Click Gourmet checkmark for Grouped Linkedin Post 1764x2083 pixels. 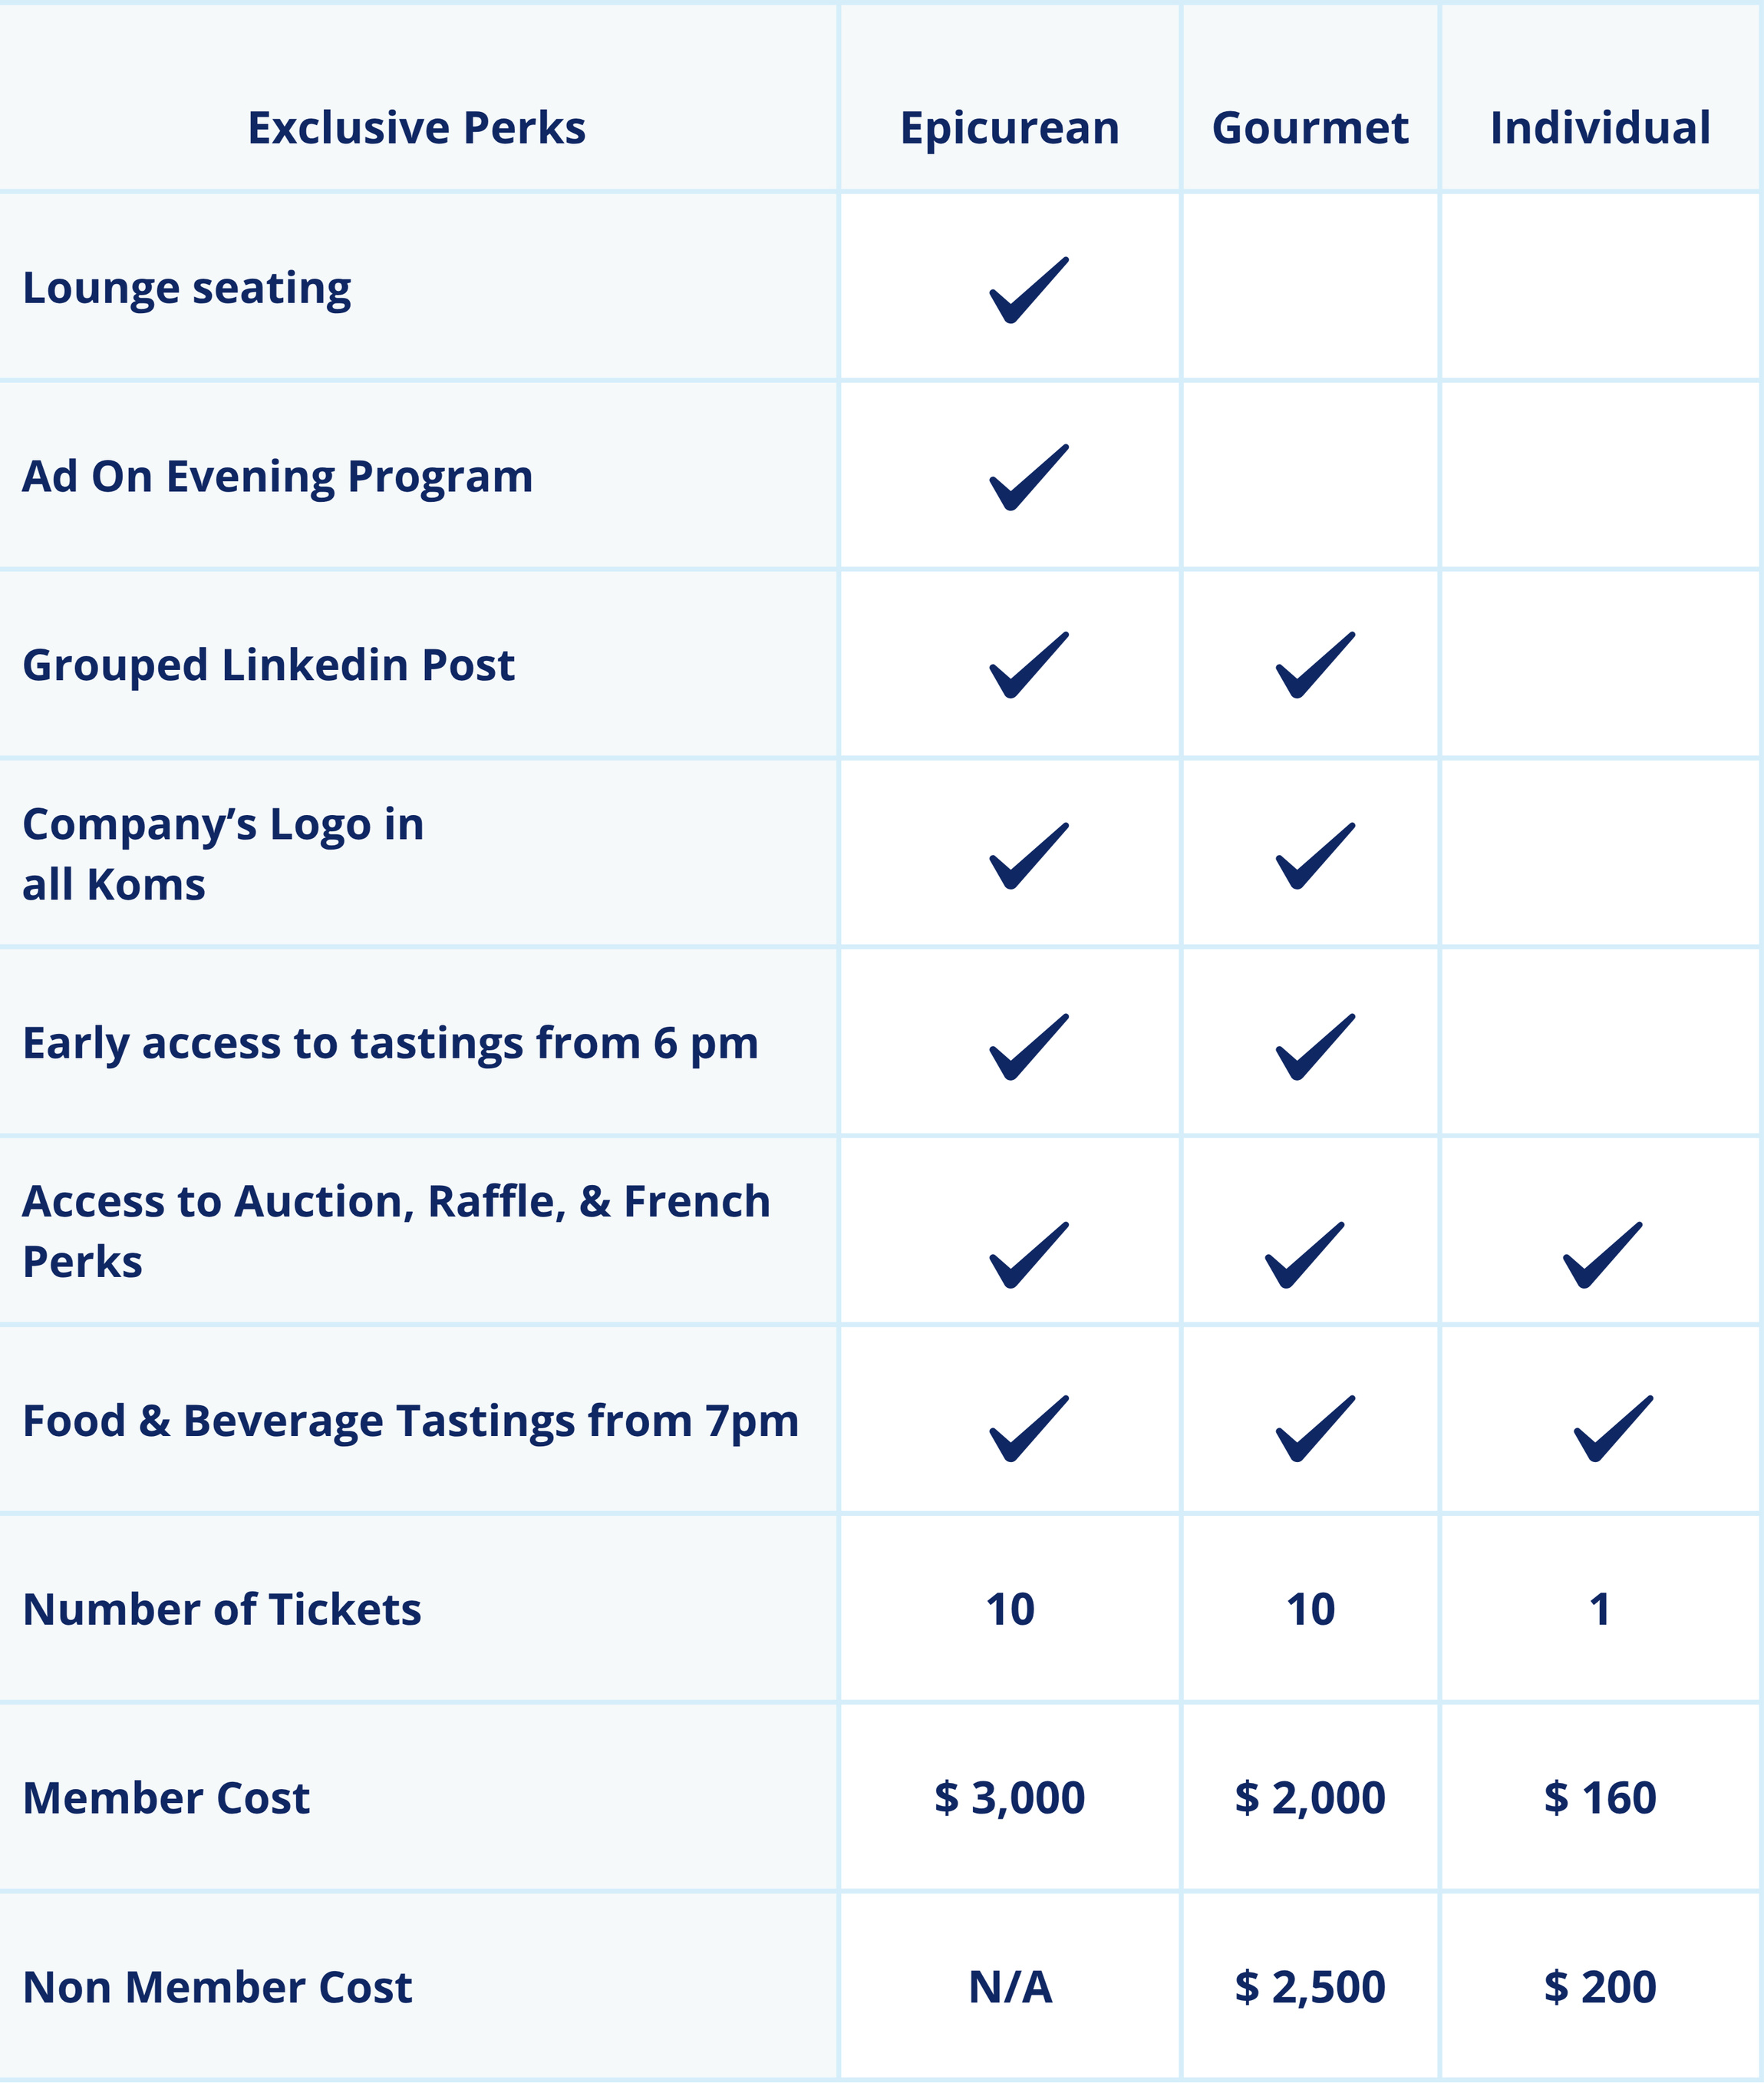coord(1316,665)
